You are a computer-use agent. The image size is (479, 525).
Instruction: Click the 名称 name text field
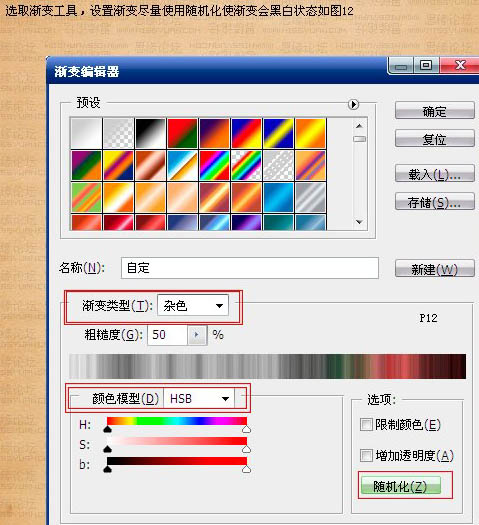250,268
